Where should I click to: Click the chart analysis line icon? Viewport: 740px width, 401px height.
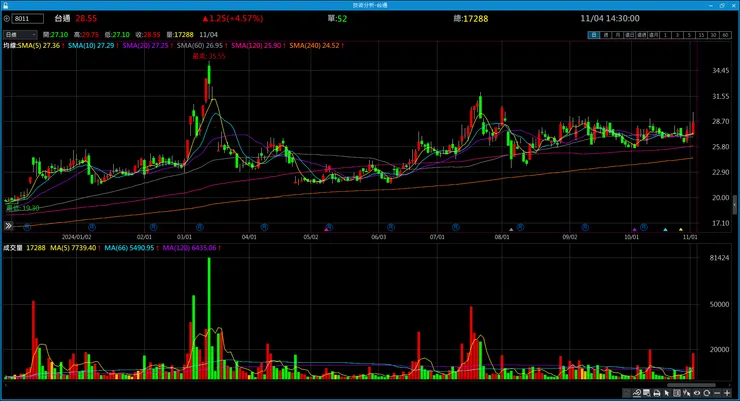point(637,393)
